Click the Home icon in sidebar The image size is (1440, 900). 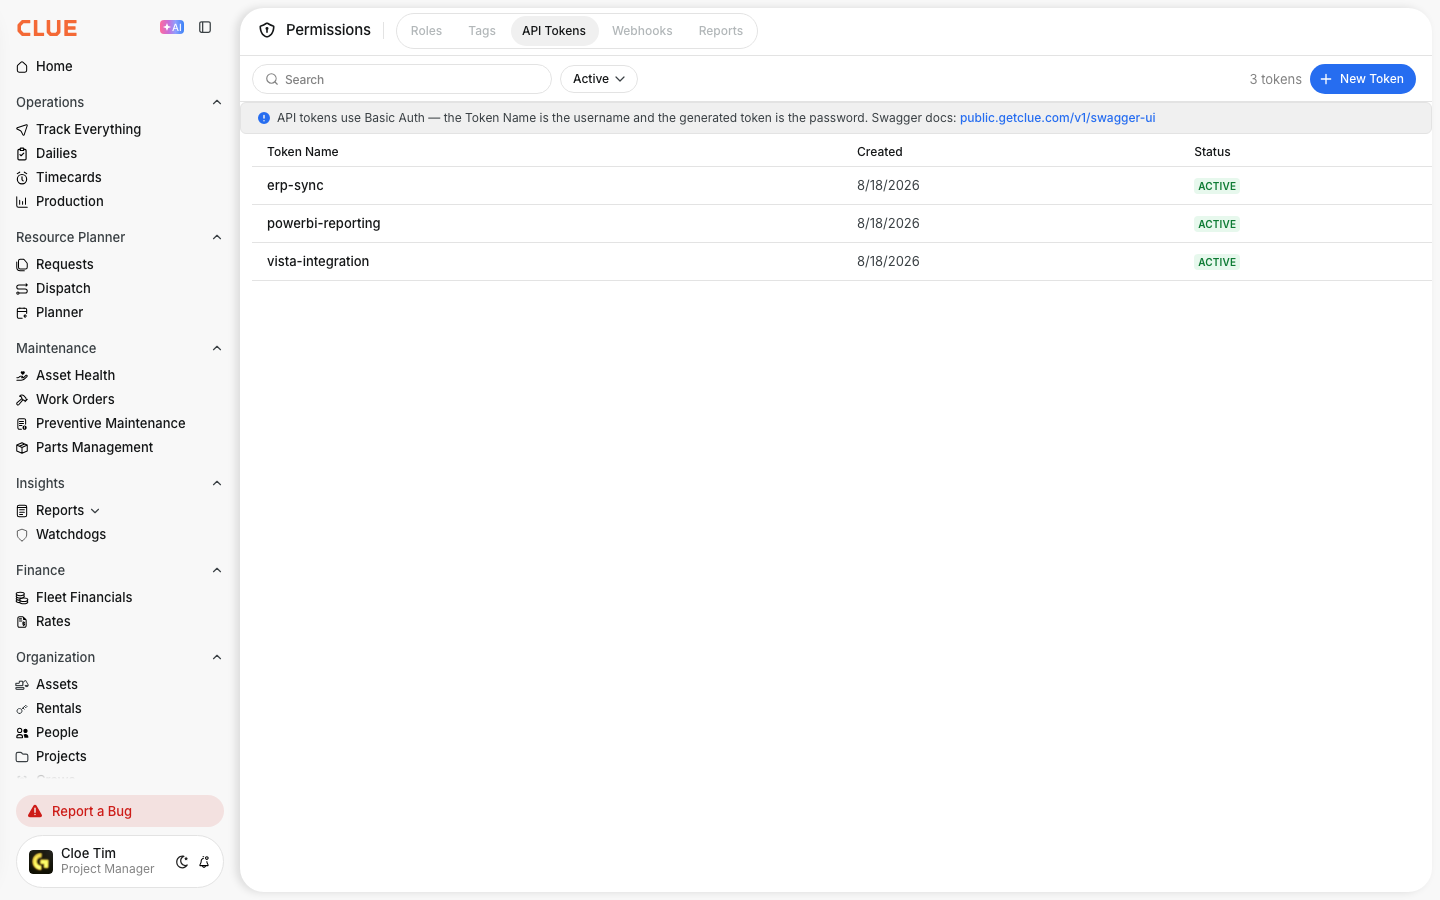[22, 67]
